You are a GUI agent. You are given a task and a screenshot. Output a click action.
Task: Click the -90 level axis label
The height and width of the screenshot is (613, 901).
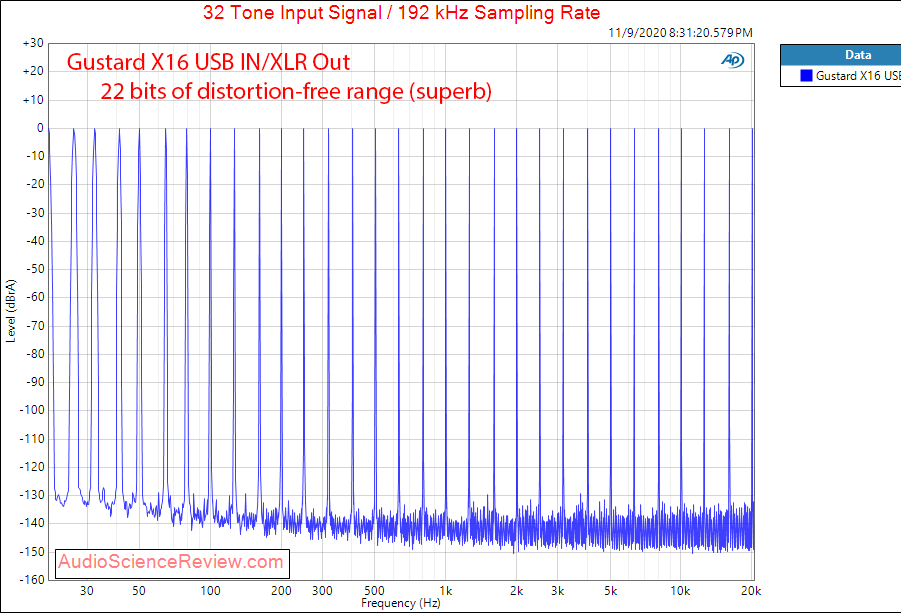pos(35,382)
